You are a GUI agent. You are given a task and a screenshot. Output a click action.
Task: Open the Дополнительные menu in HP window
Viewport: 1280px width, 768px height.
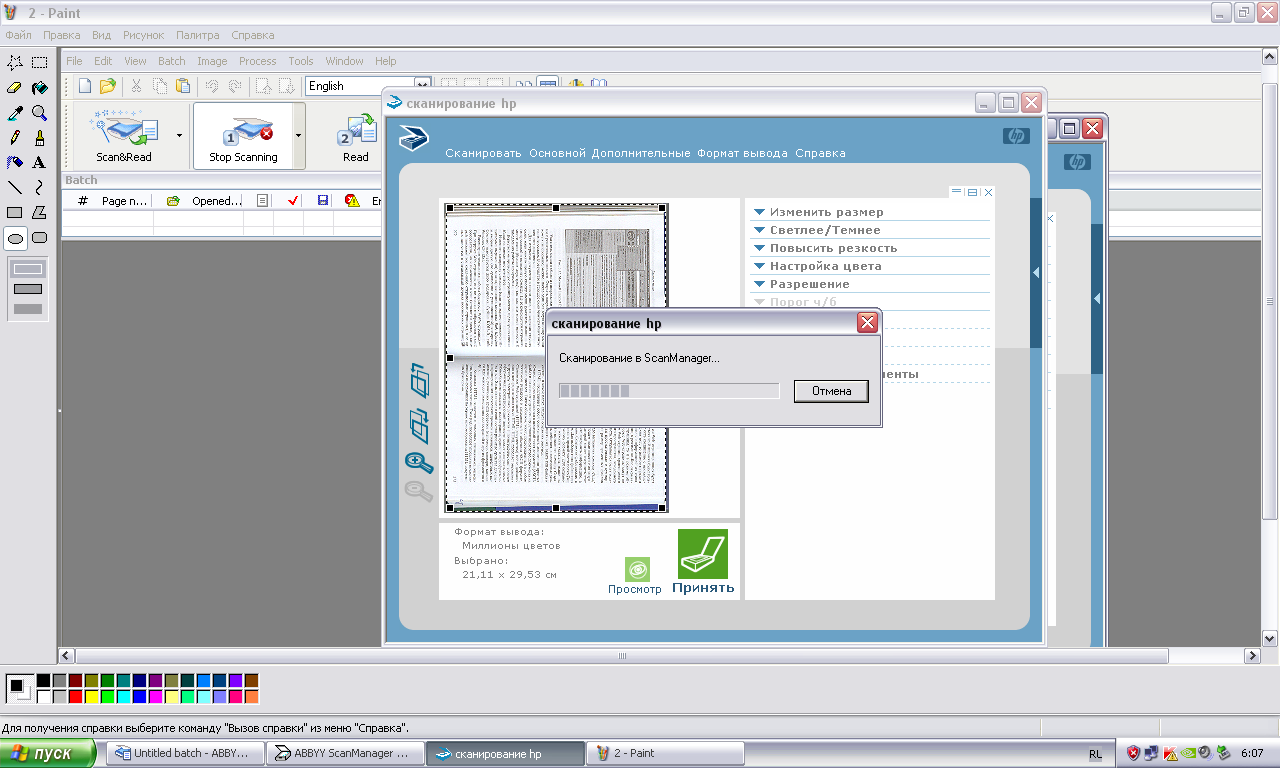tap(641, 153)
